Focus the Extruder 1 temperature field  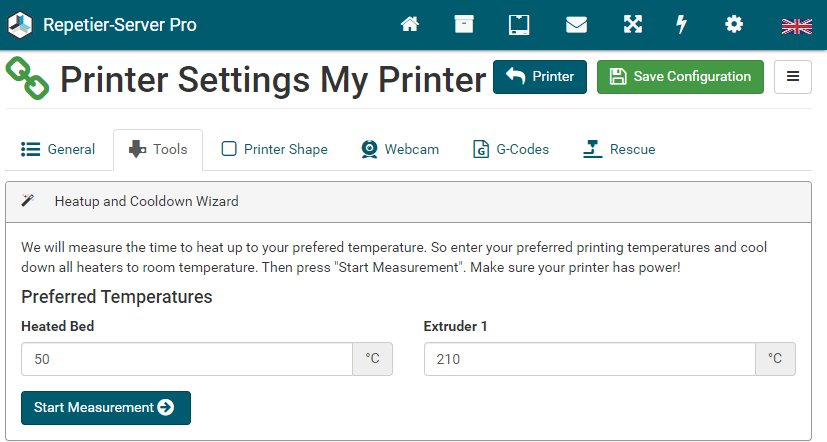pos(589,359)
